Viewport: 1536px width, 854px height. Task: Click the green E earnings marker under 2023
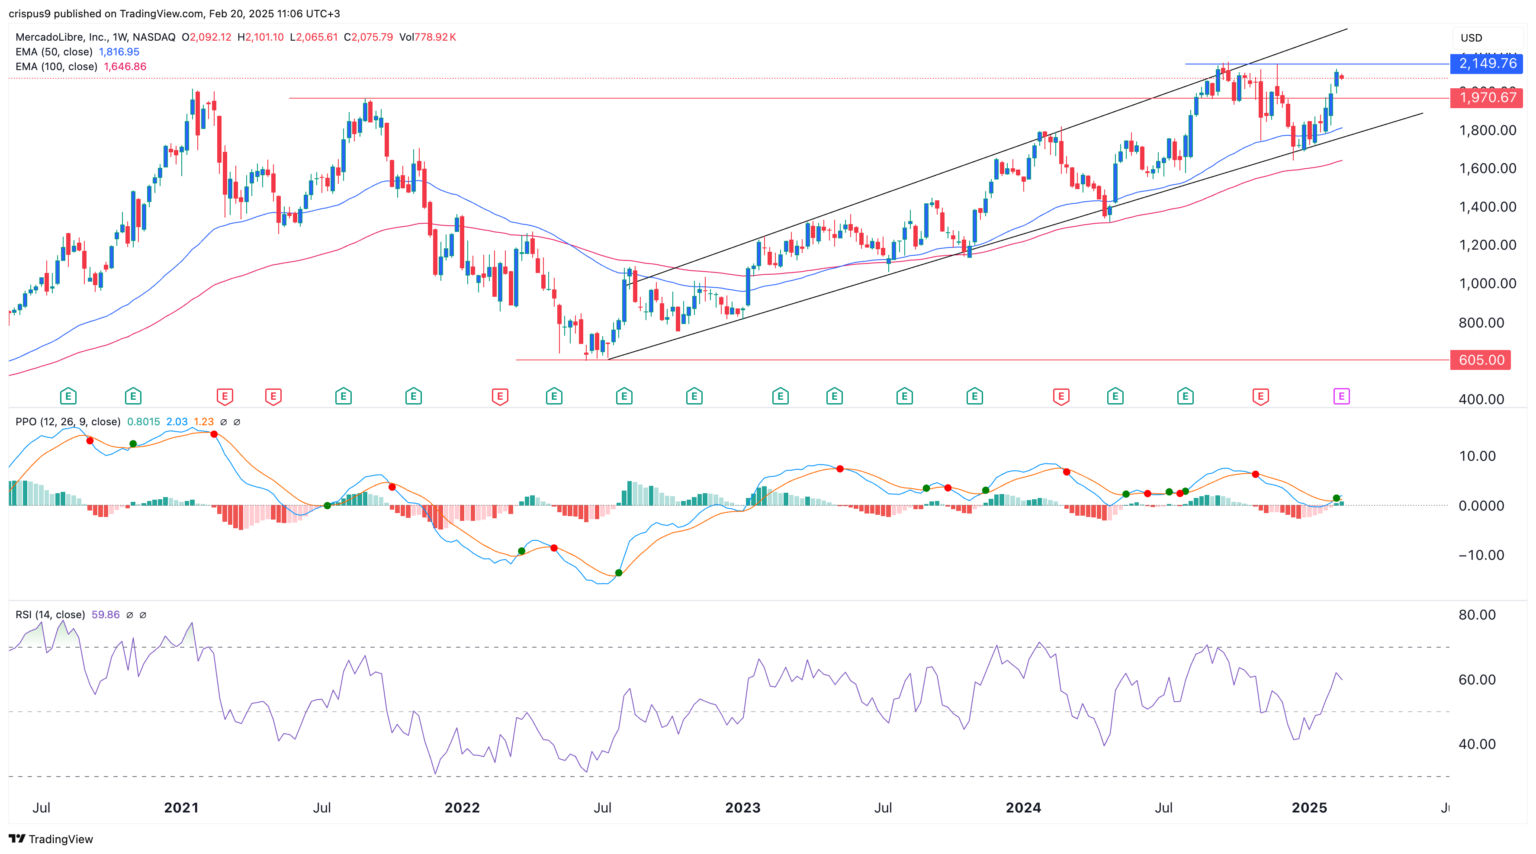pyautogui.click(x=779, y=396)
